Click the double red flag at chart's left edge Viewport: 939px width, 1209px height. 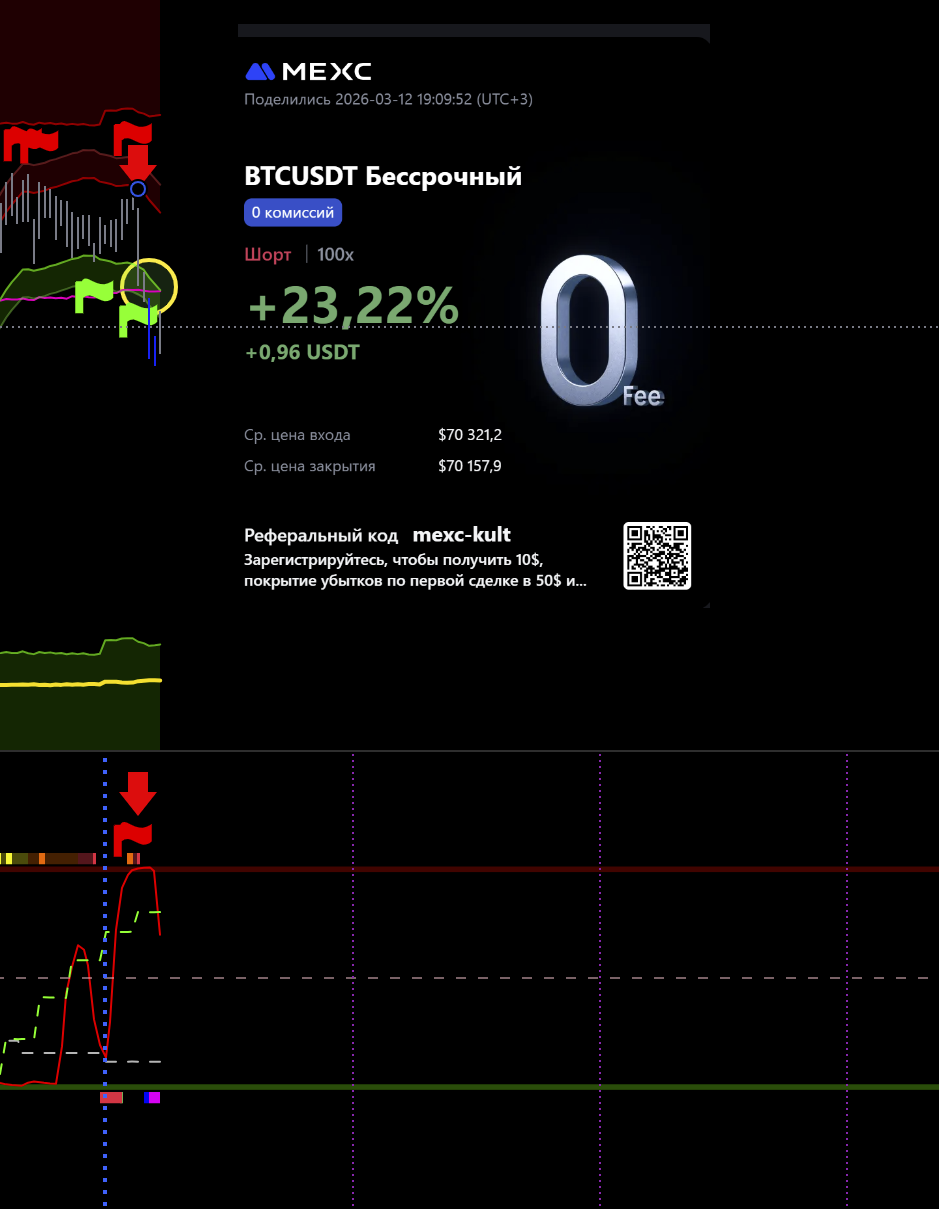pos(30,143)
